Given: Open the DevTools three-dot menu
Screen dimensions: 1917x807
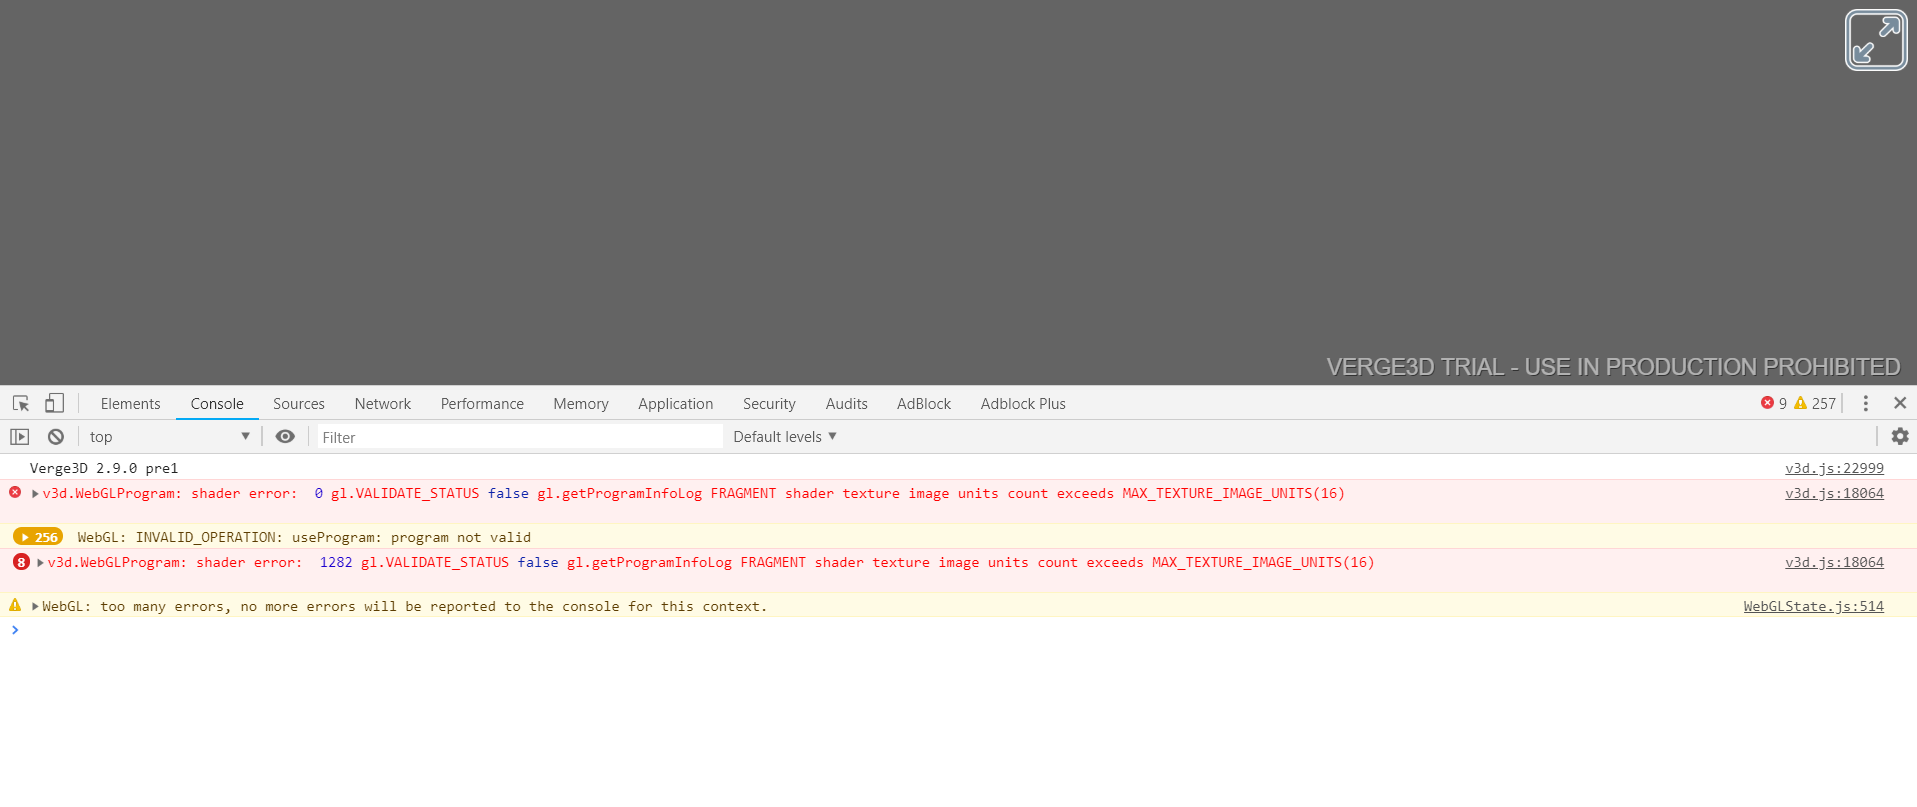Looking at the screenshot, I should (1866, 403).
